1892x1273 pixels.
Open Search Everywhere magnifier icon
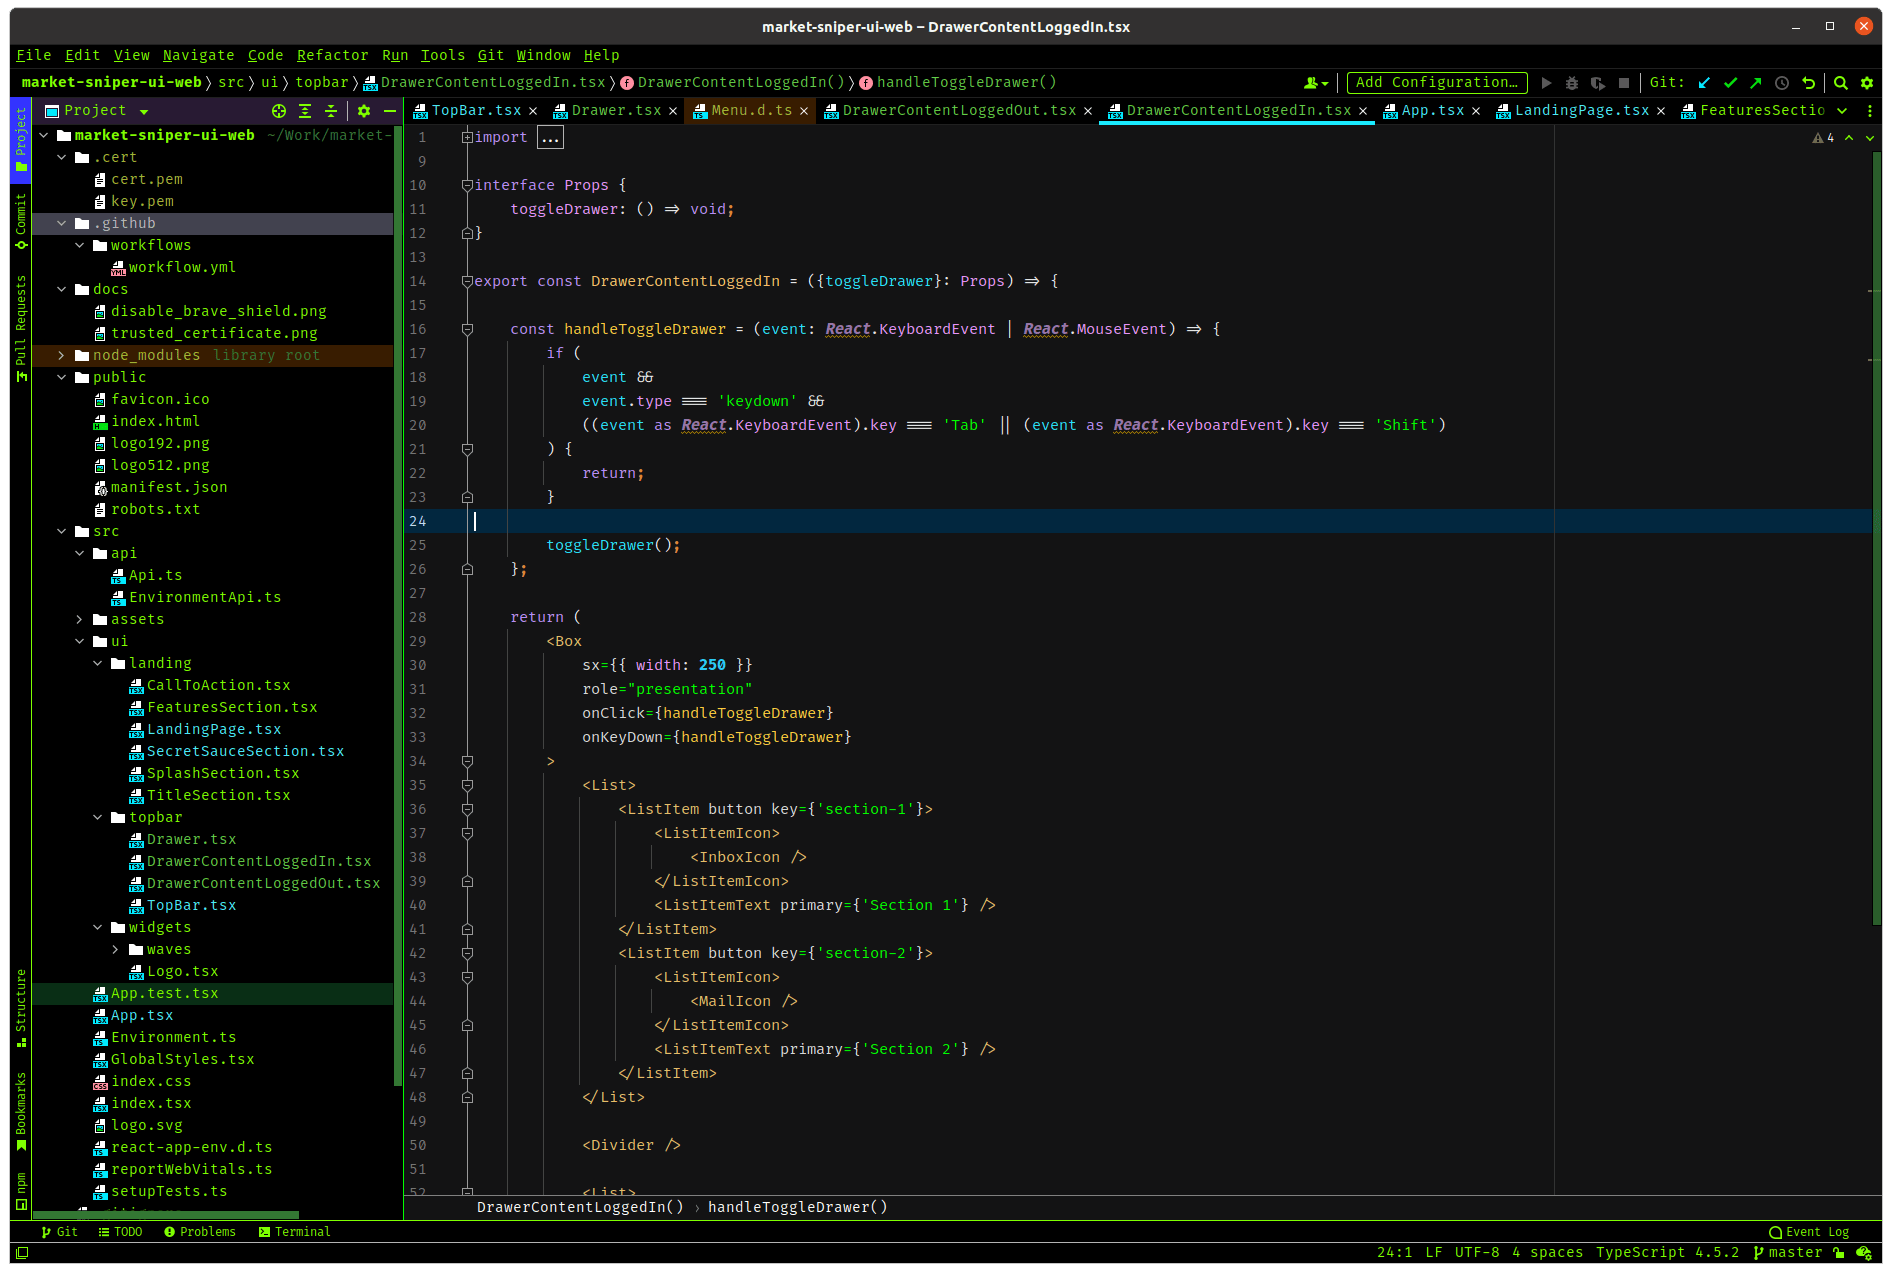[1840, 82]
